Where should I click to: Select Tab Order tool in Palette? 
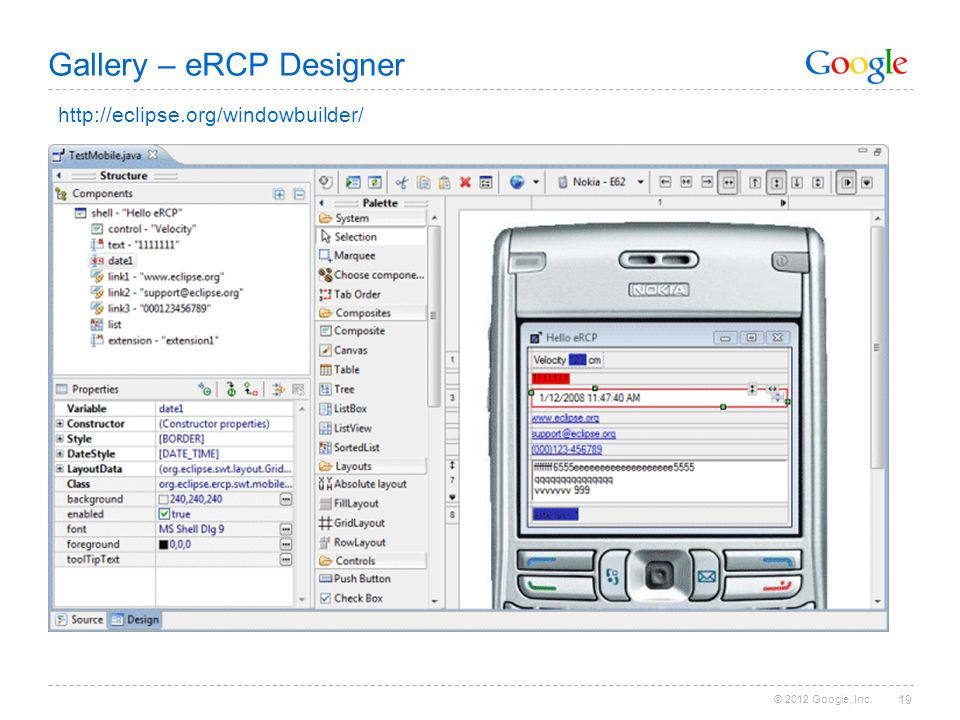(x=350, y=294)
